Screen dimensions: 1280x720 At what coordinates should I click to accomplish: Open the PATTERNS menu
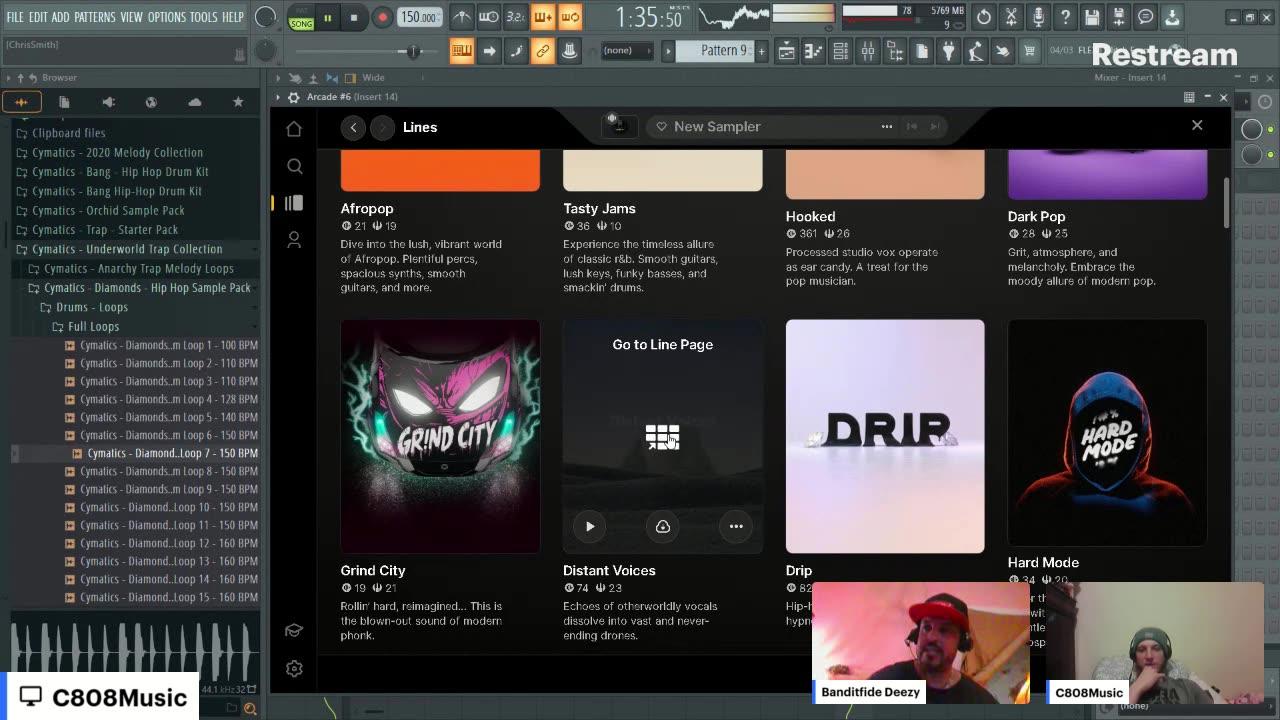click(x=95, y=17)
